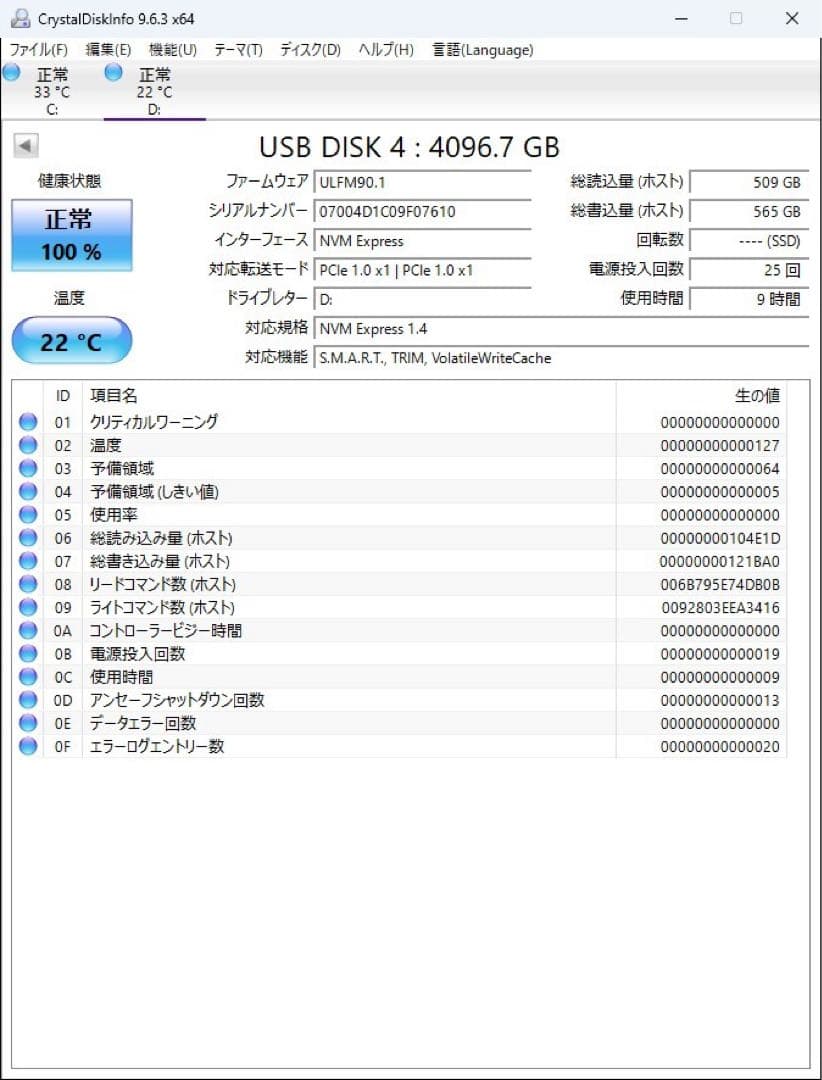Click status dot for ID 0B 電源投入回数 row

tap(28, 654)
